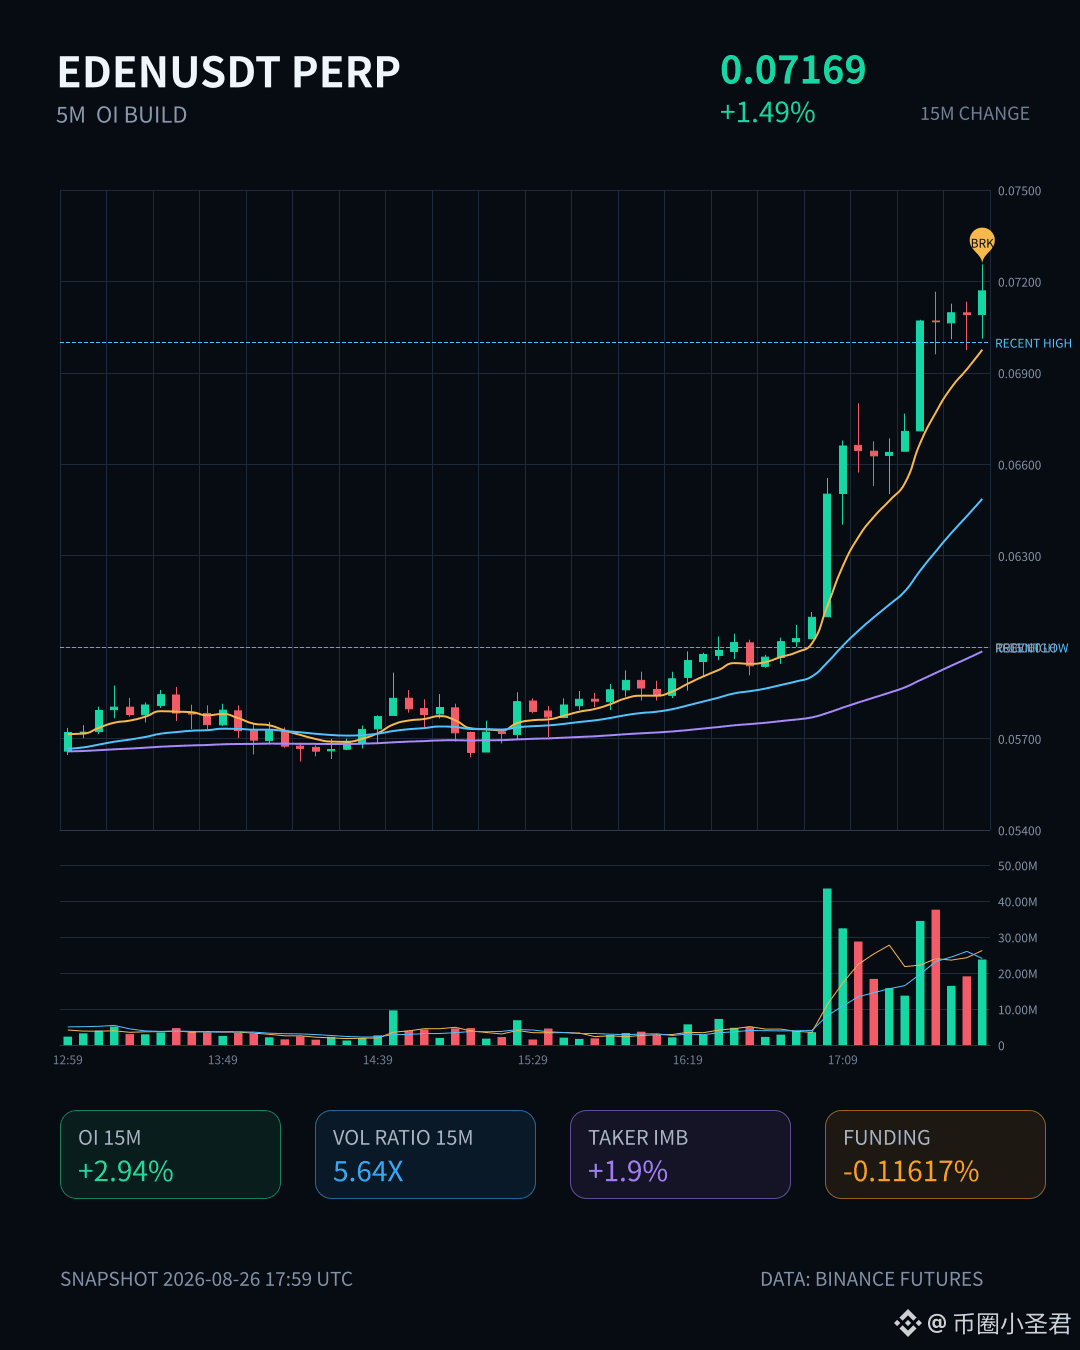This screenshot has height=1350, width=1080.
Task: Click the tallest green volume bar
Action: [x=827, y=967]
